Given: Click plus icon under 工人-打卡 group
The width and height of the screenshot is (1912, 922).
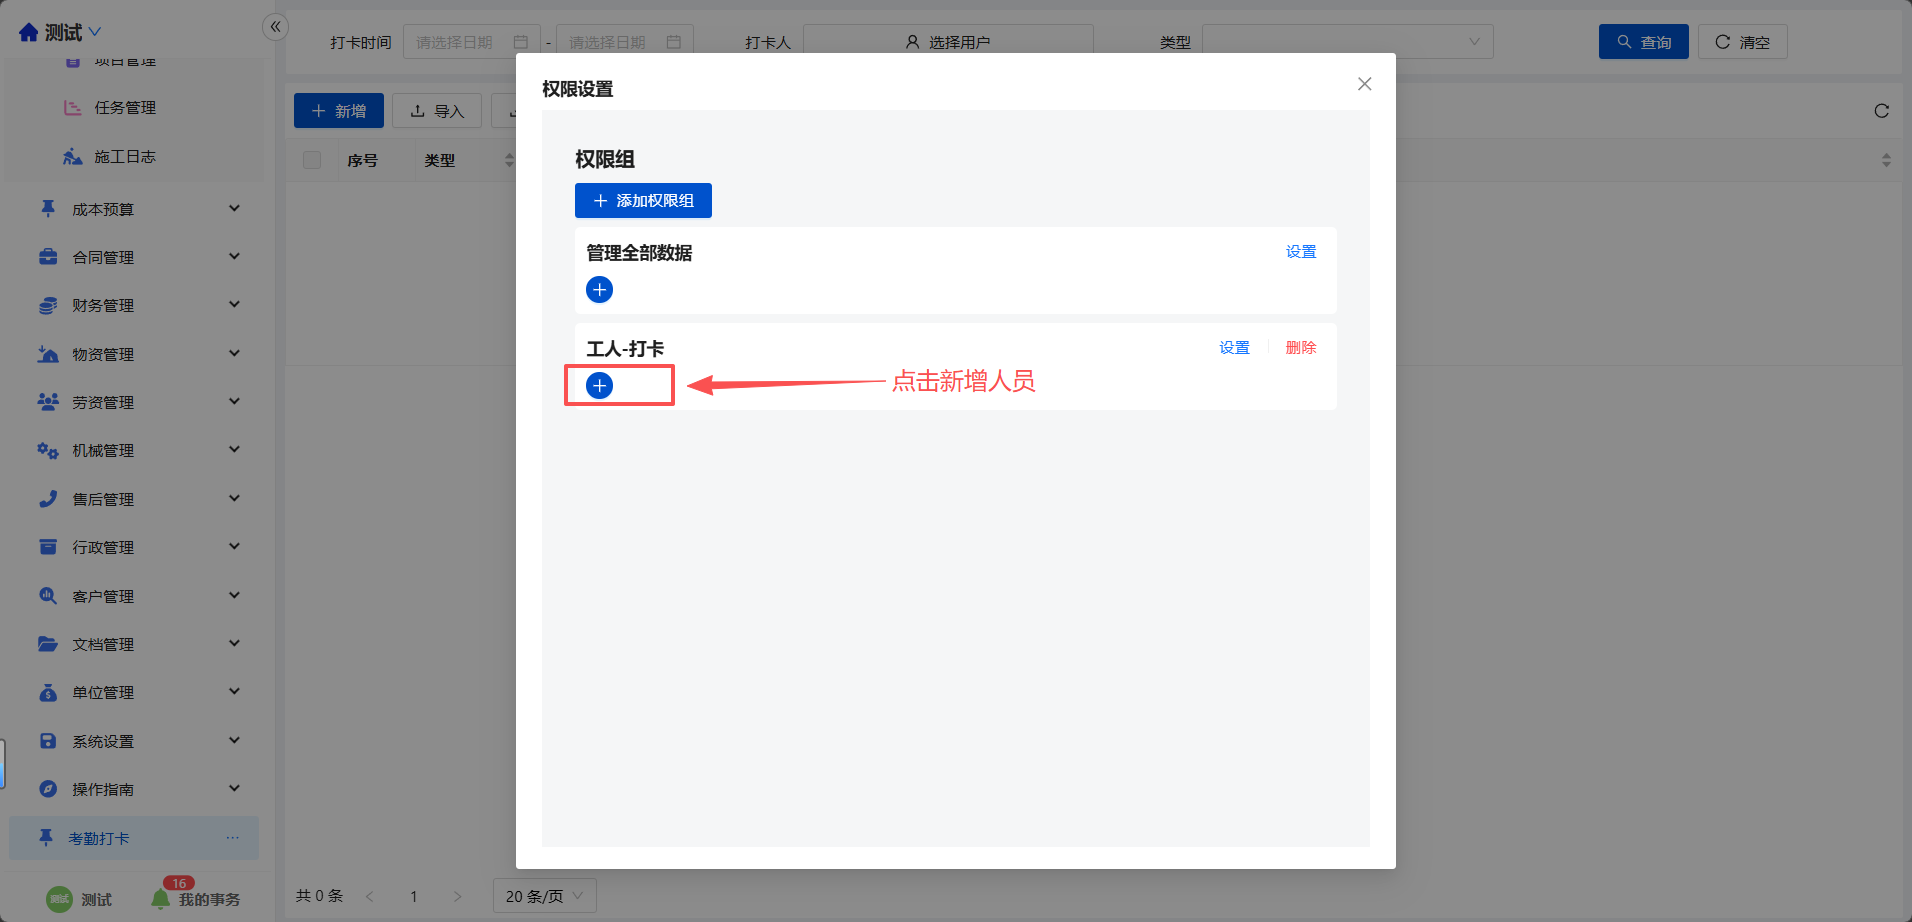Looking at the screenshot, I should point(599,386).
